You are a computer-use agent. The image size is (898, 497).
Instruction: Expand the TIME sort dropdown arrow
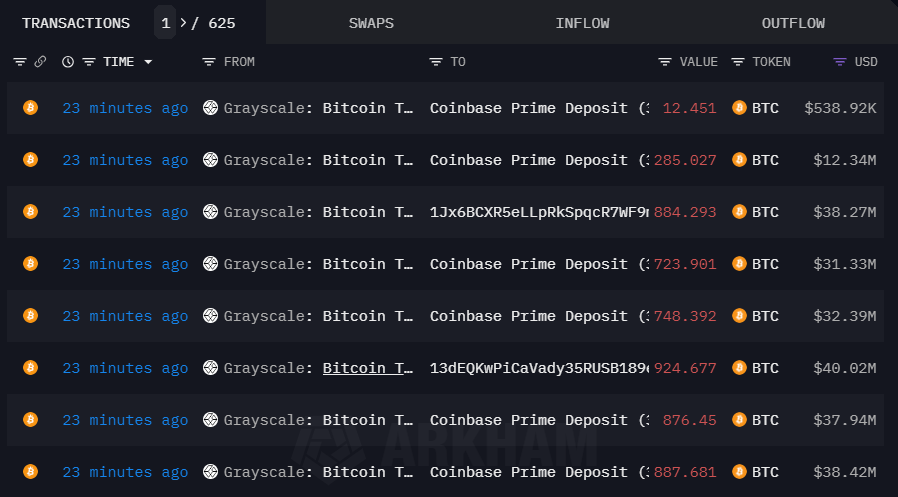point(149,62)
